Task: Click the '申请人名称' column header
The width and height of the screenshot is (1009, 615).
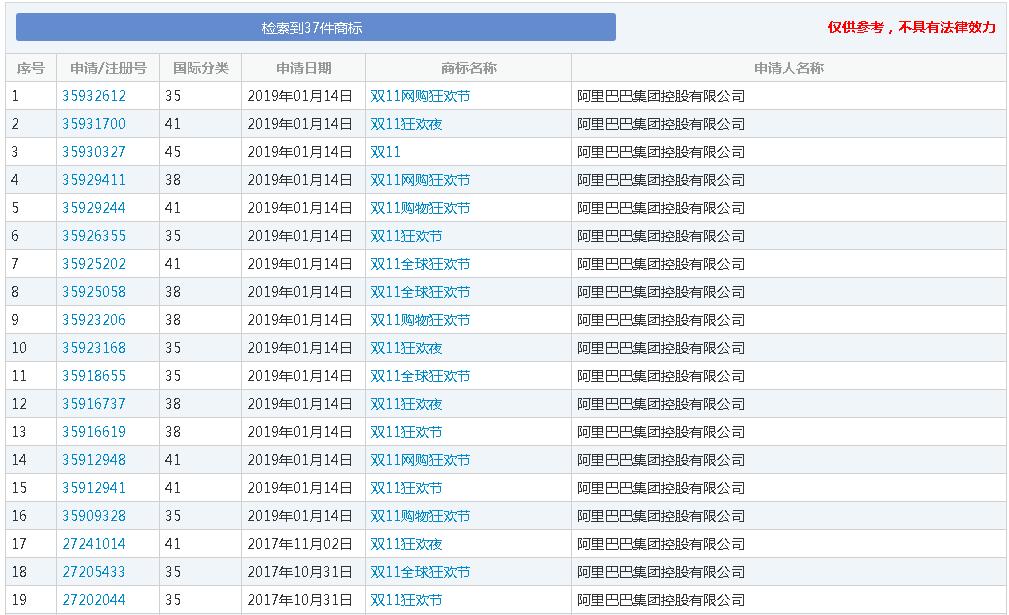Action: pos(788,68)
